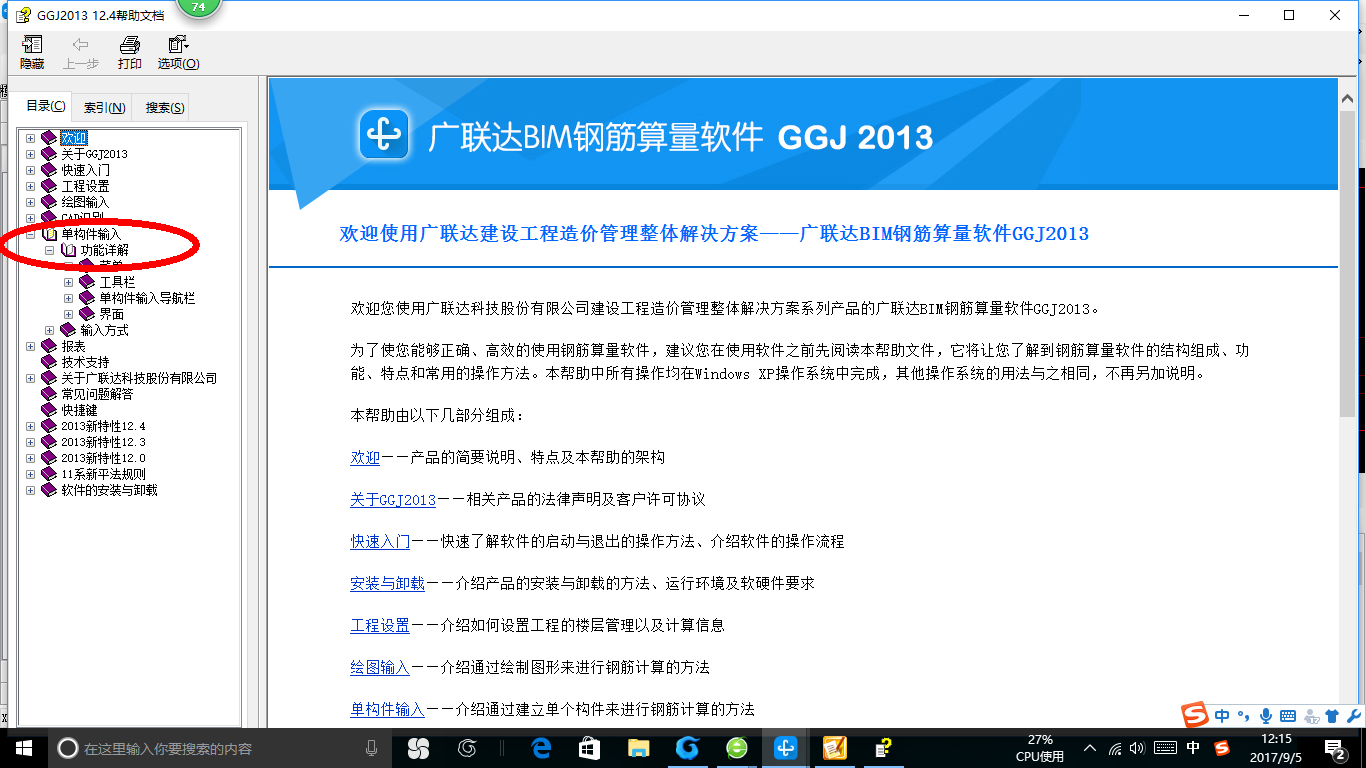This screenshot has width=1366, height=768.
Task: Expand the 11系新平法规则 tree node
Action: pos(30,474)
